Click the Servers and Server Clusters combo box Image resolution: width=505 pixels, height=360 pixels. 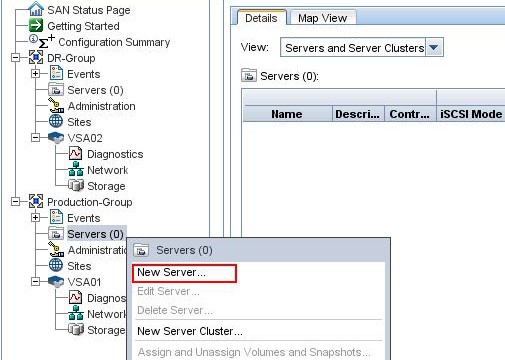pos(362,48)
